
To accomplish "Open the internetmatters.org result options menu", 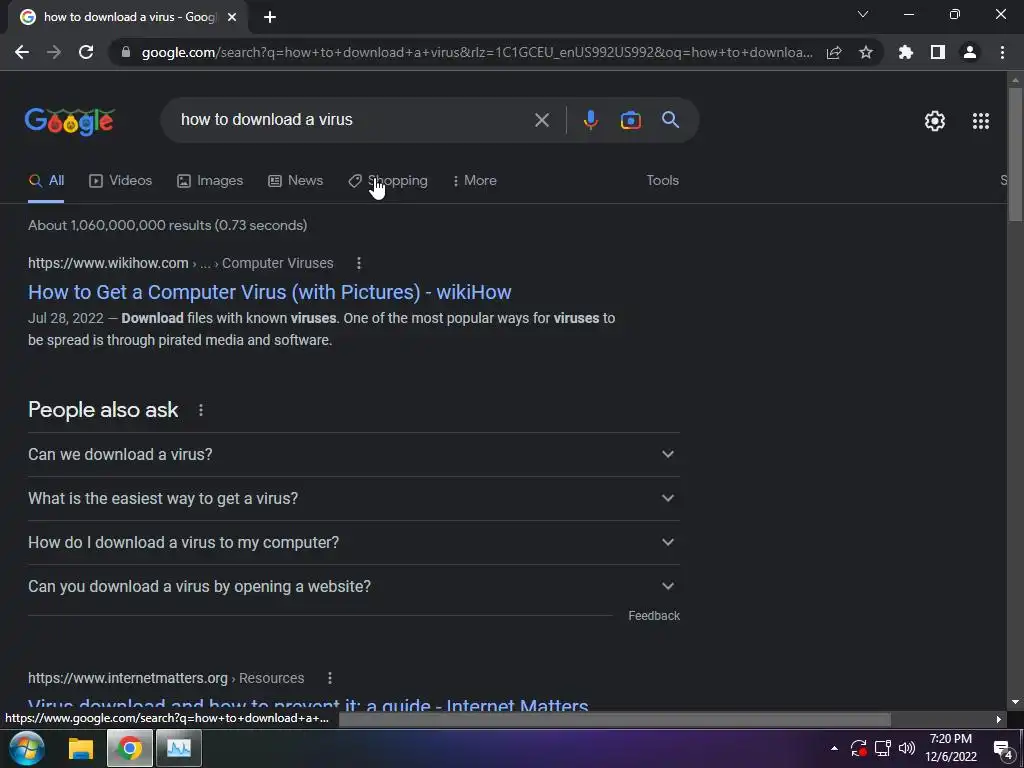I will click(x=330, y=678).
